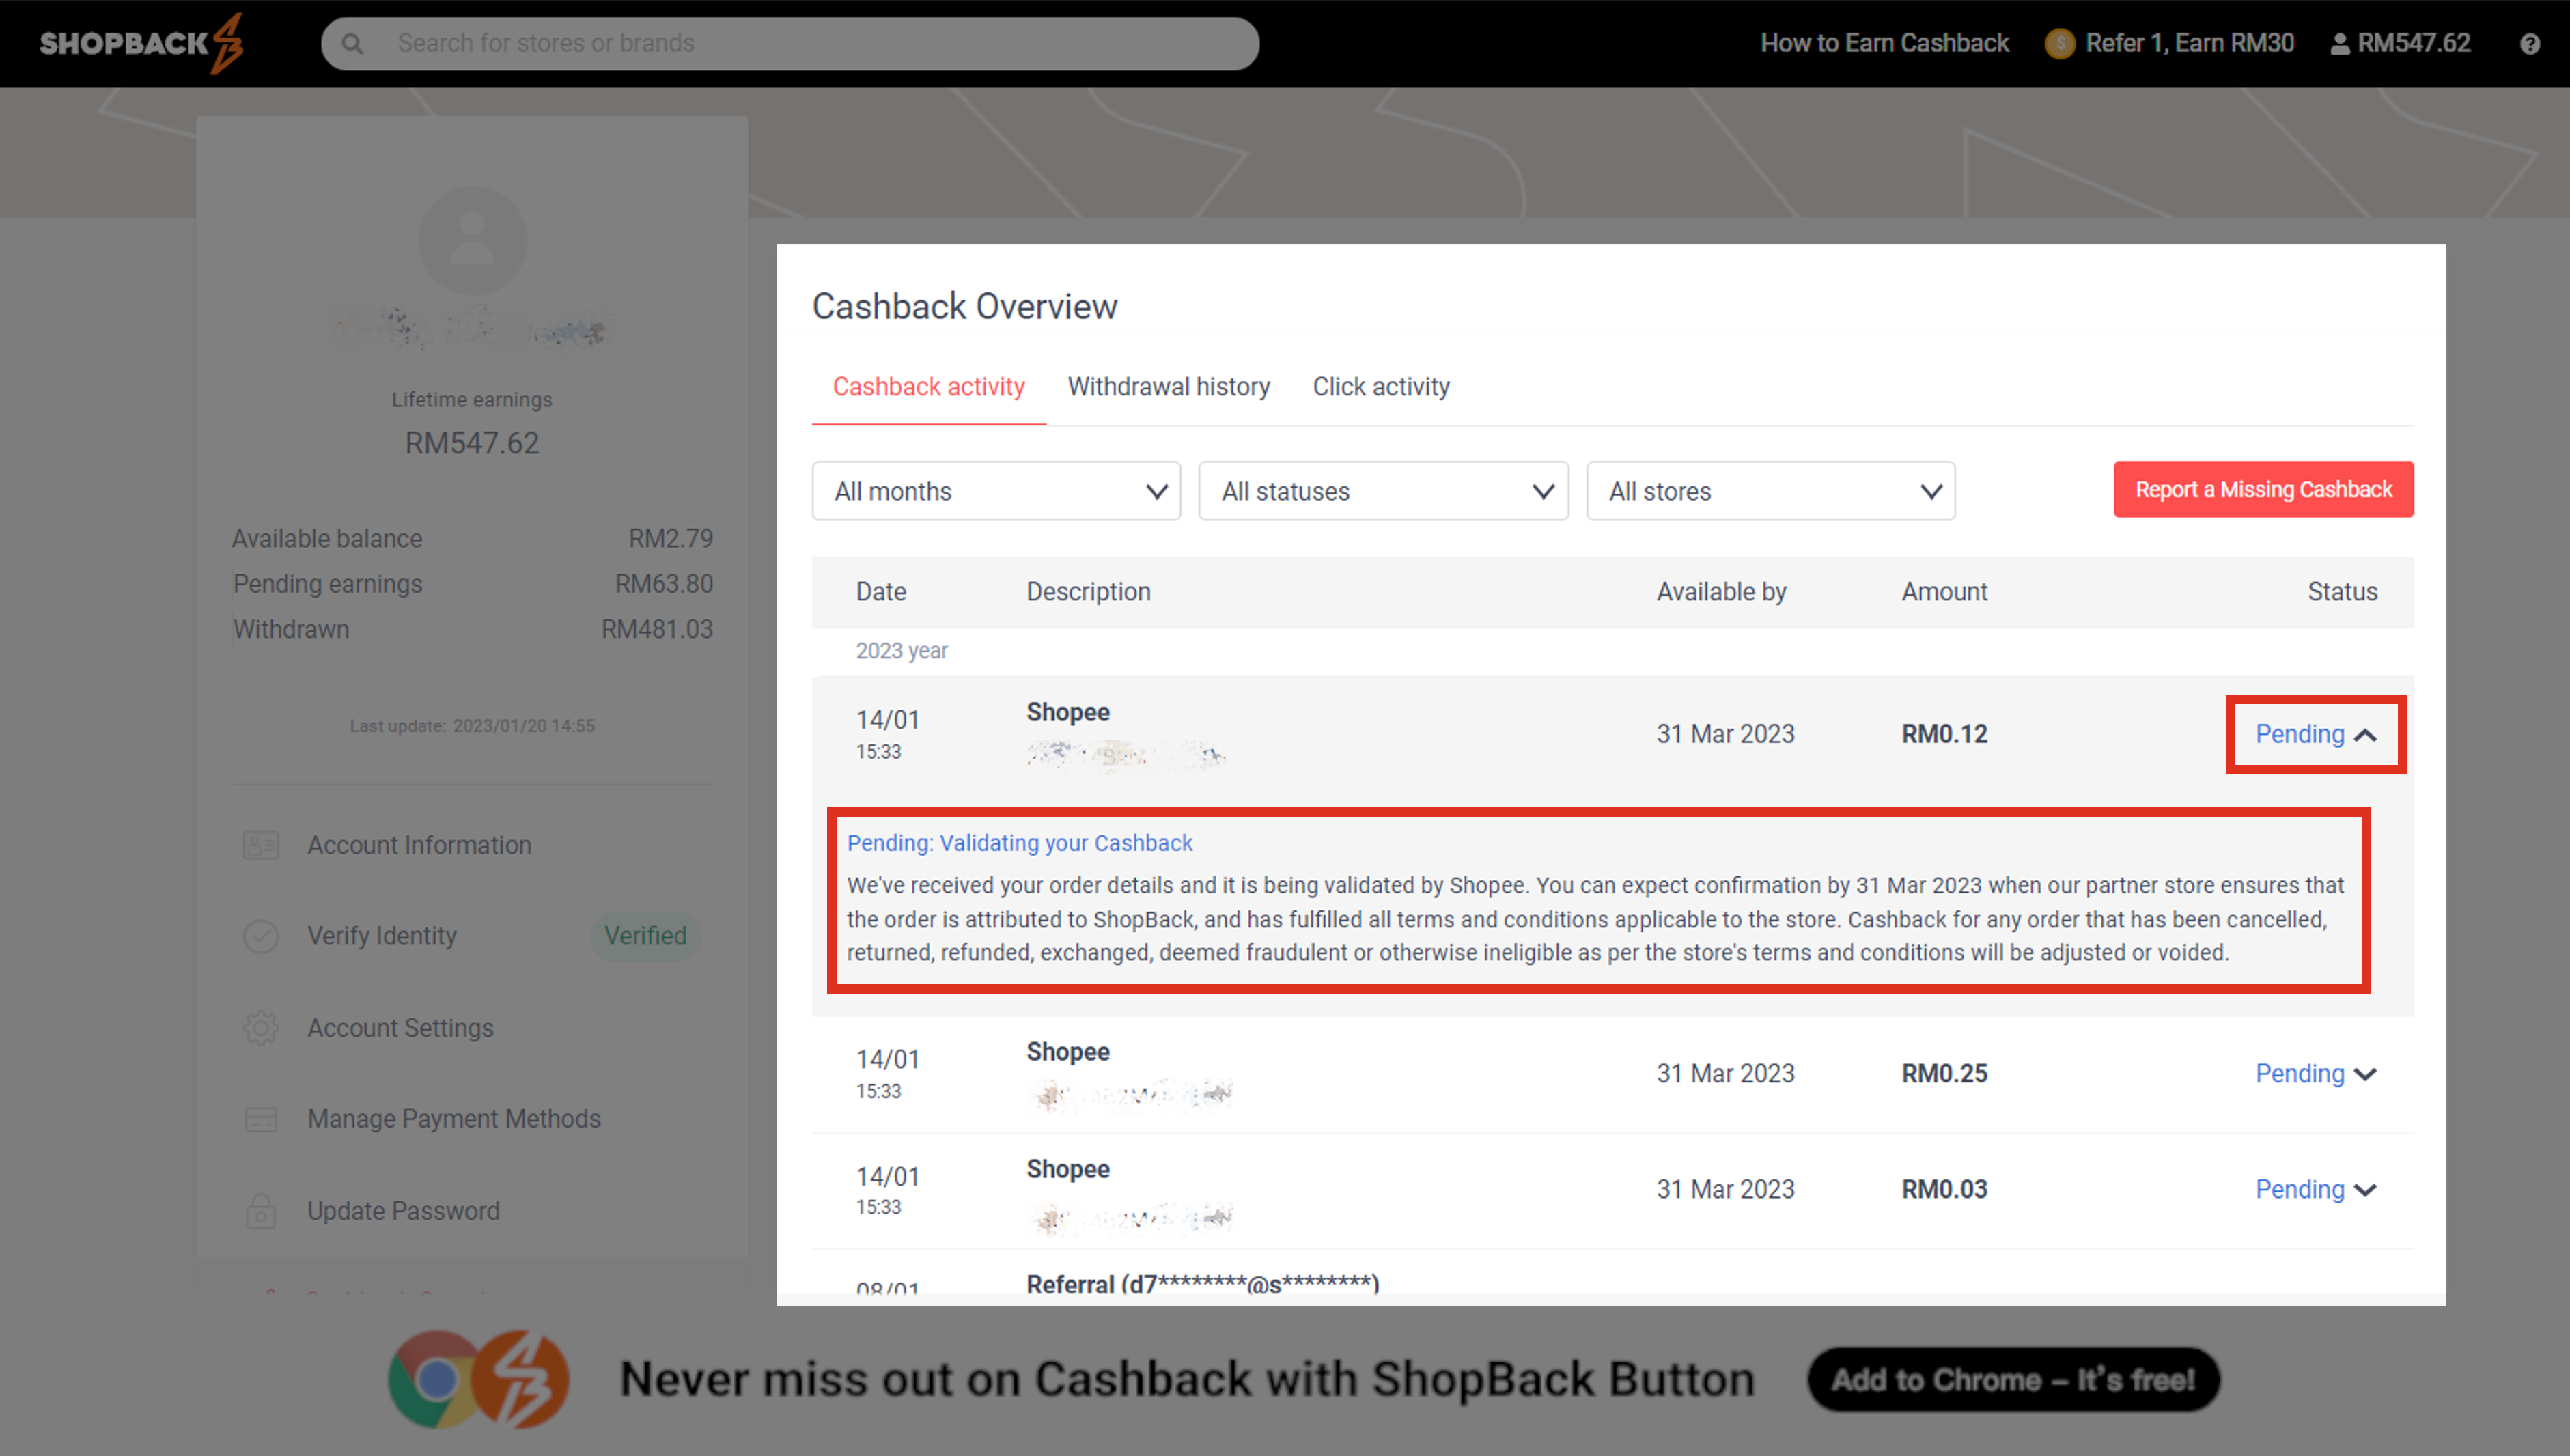
Task: Switch to Withdrawal history tab
Action: (1168, 387)
